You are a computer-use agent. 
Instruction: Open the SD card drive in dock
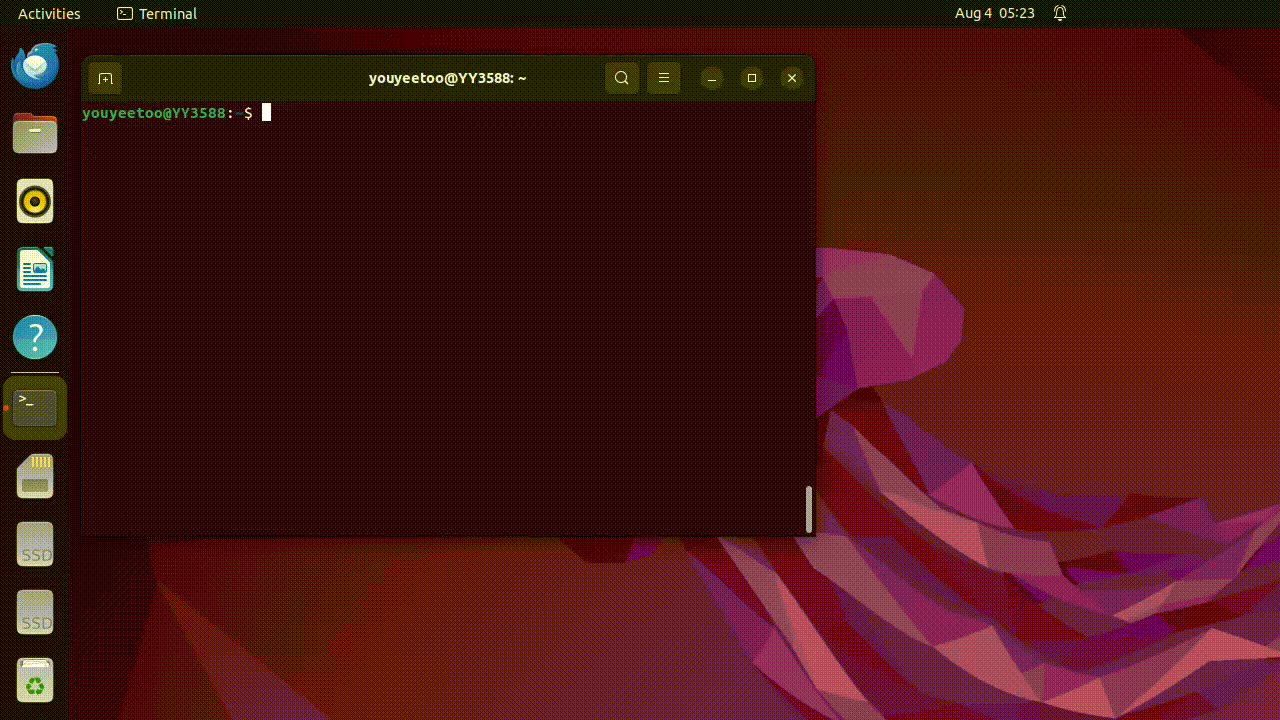pos(35,477)
